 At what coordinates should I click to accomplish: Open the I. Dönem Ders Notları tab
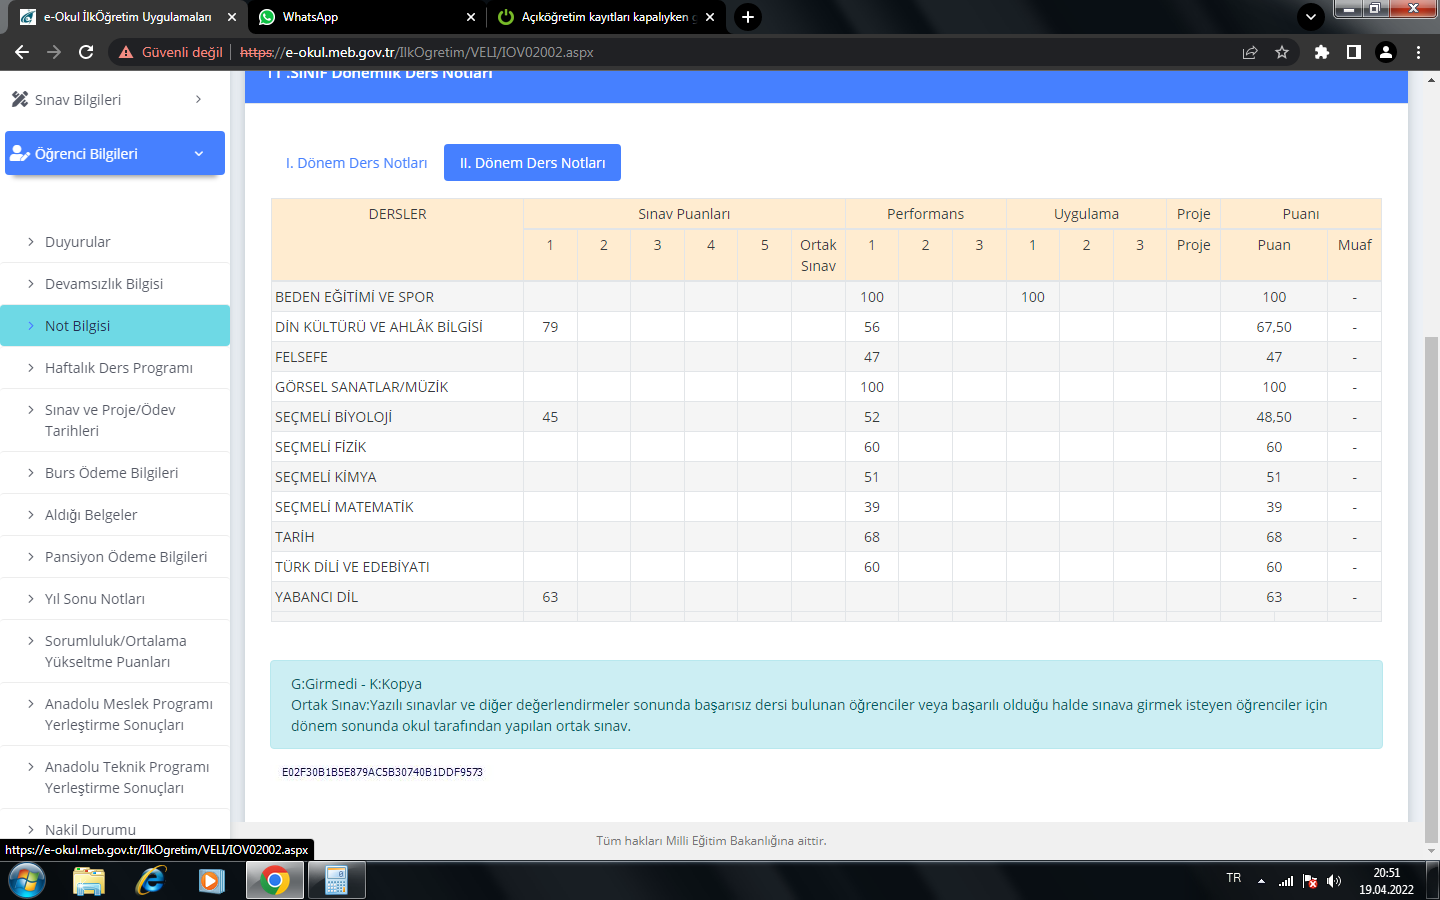(356, 163)
